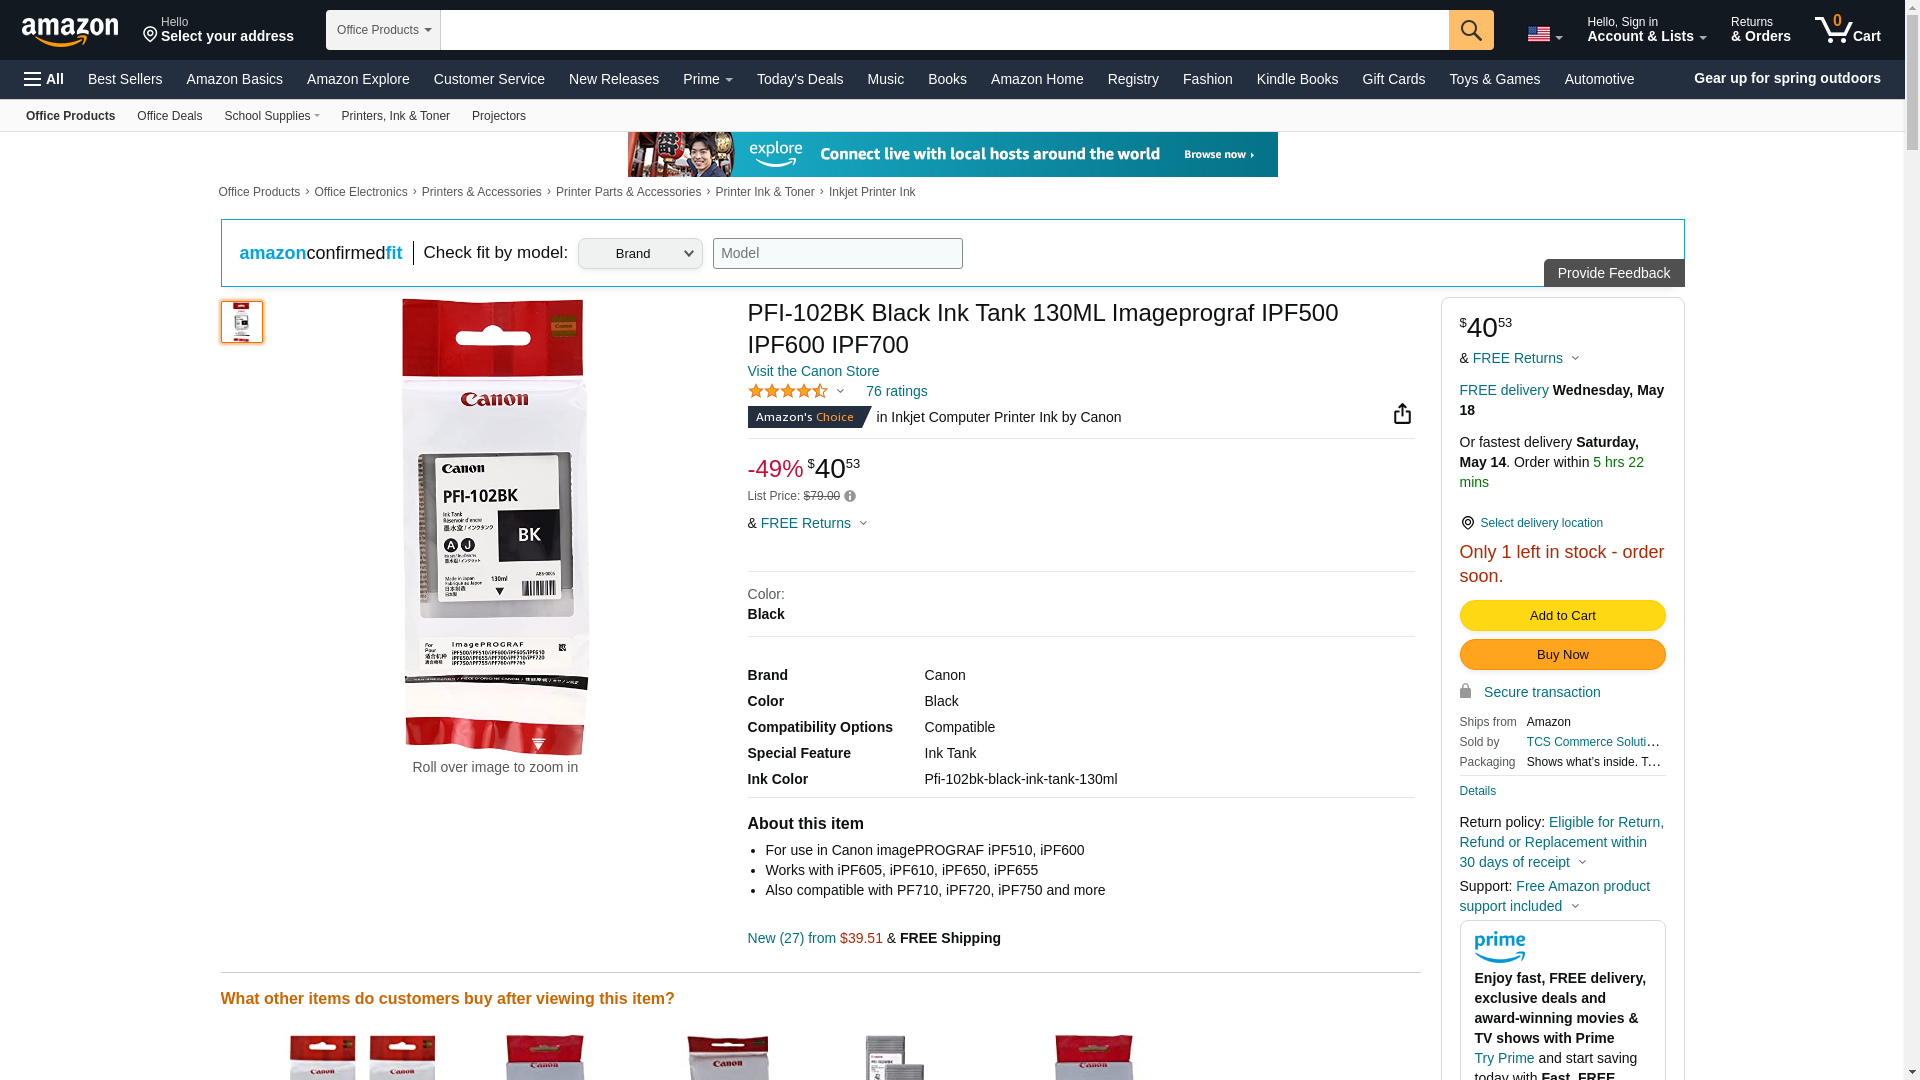Expand the star ratings popover arrow

pyautogui.click(x=840, y=391)
